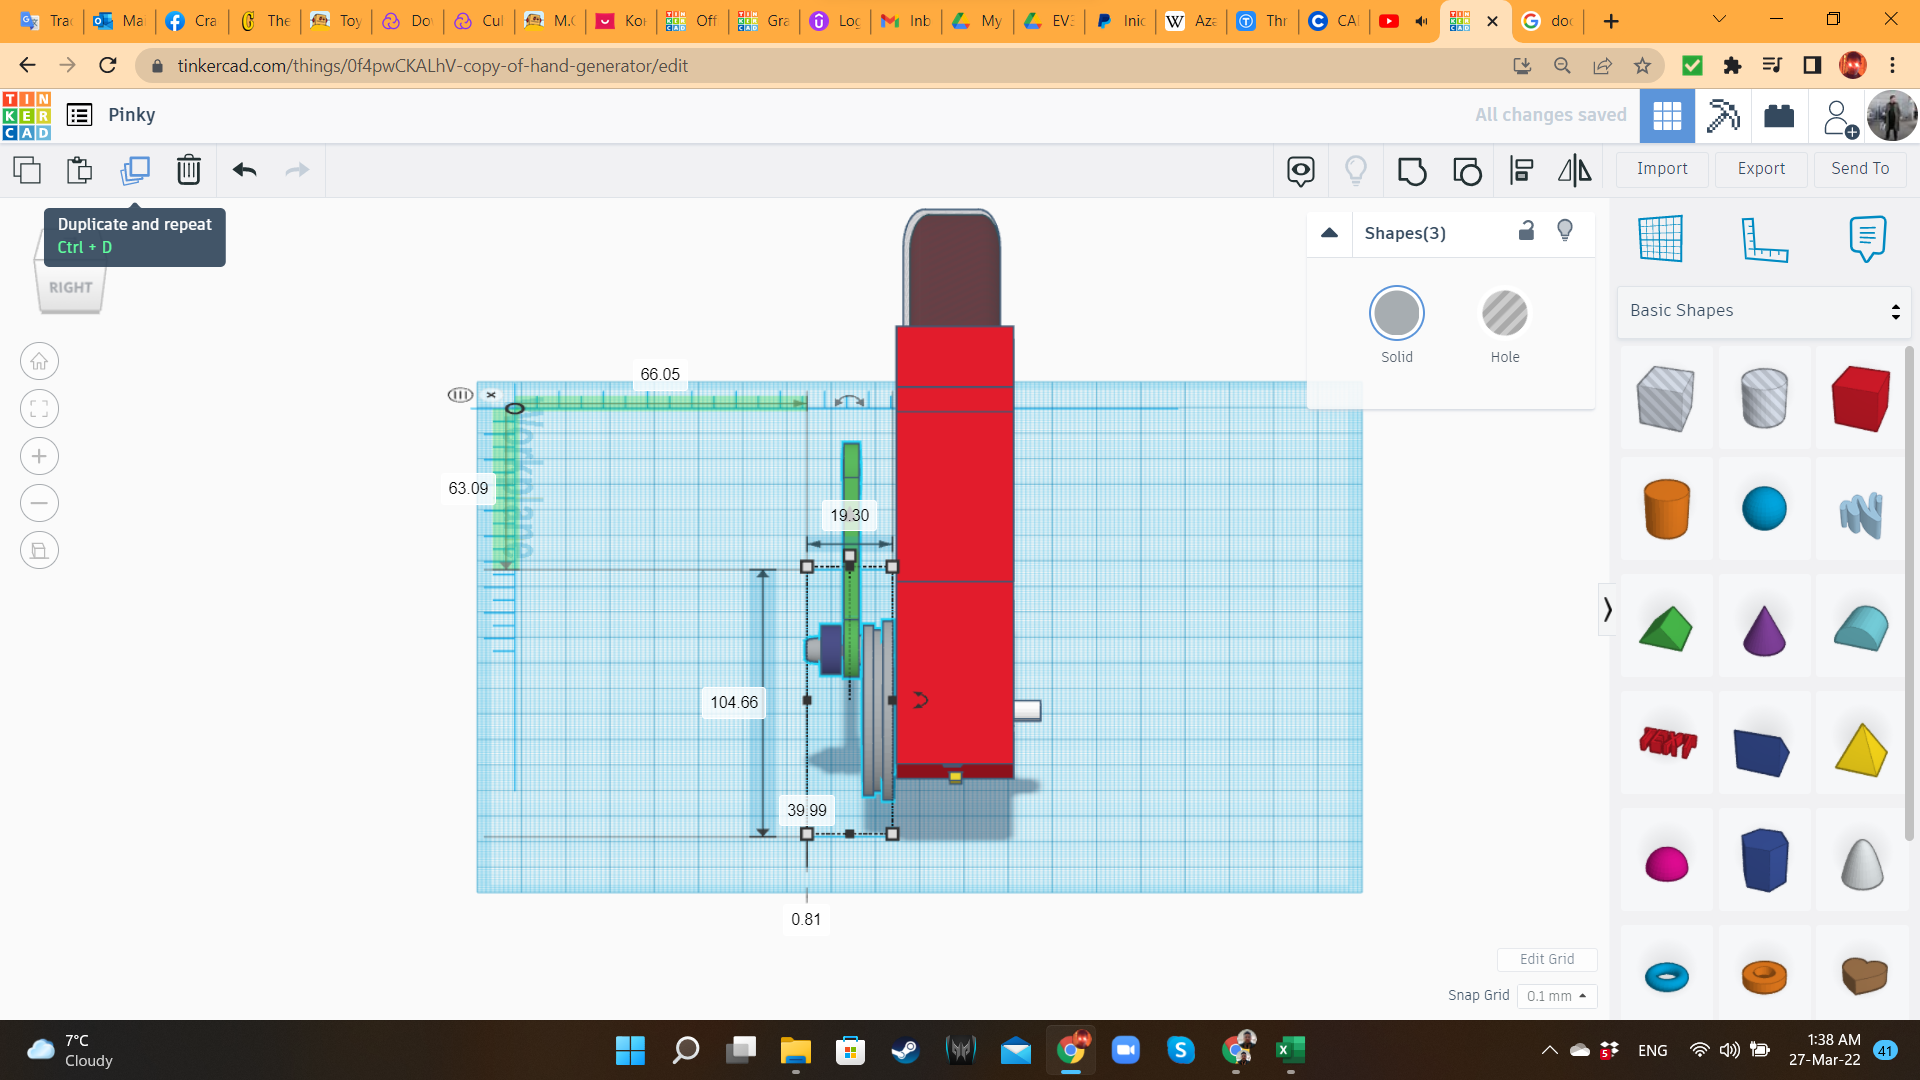The height and width of the screenshot is (1080, 1920).
Task: Click Home view button
Action: (39, 362)
